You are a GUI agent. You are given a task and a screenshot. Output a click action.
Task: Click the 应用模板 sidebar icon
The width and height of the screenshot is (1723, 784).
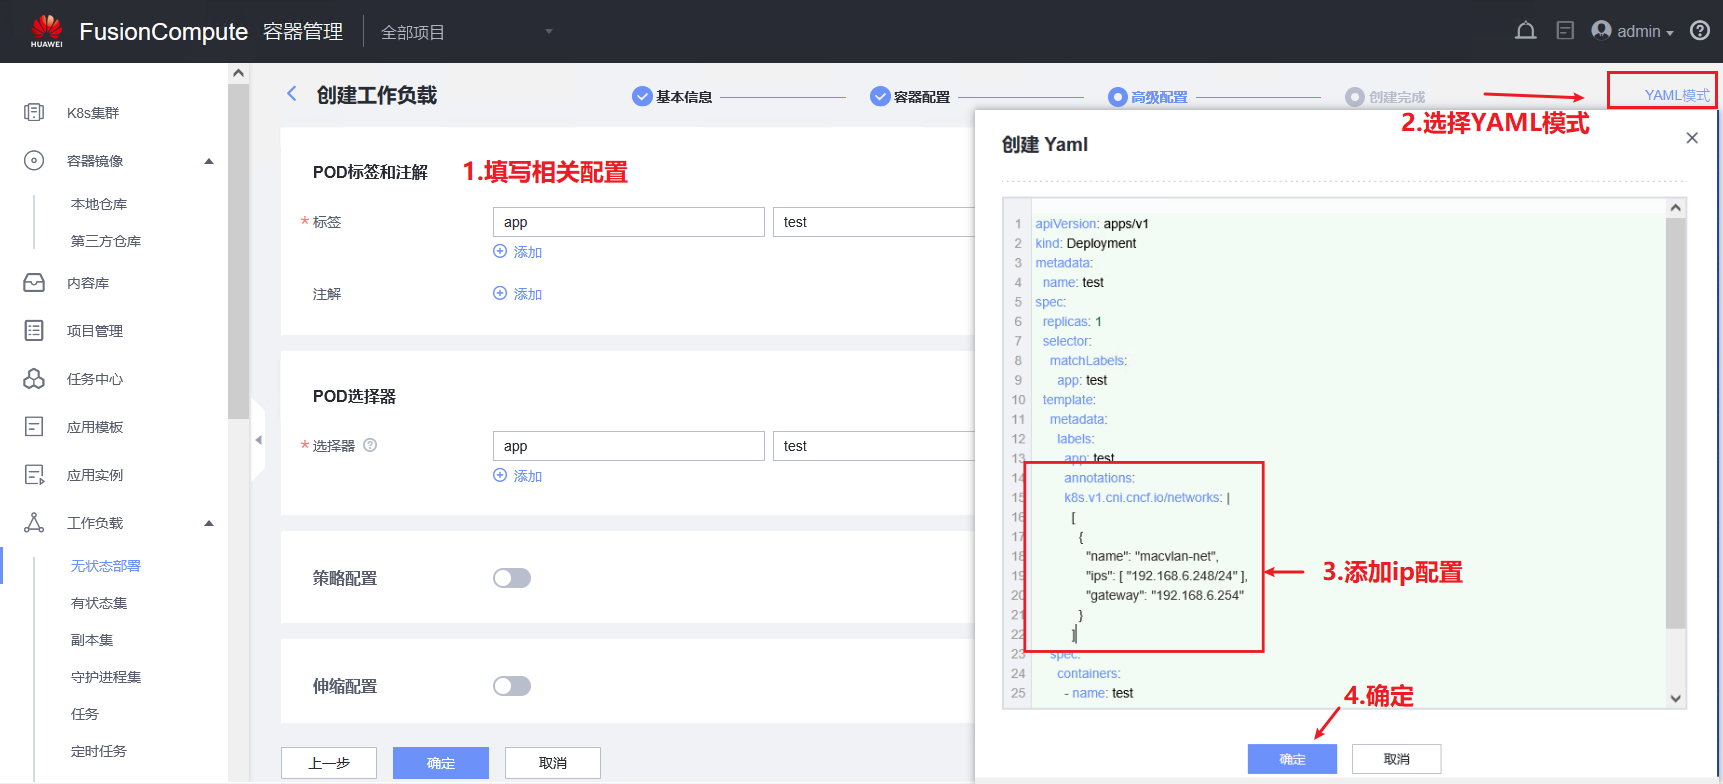tap(34, 427)
